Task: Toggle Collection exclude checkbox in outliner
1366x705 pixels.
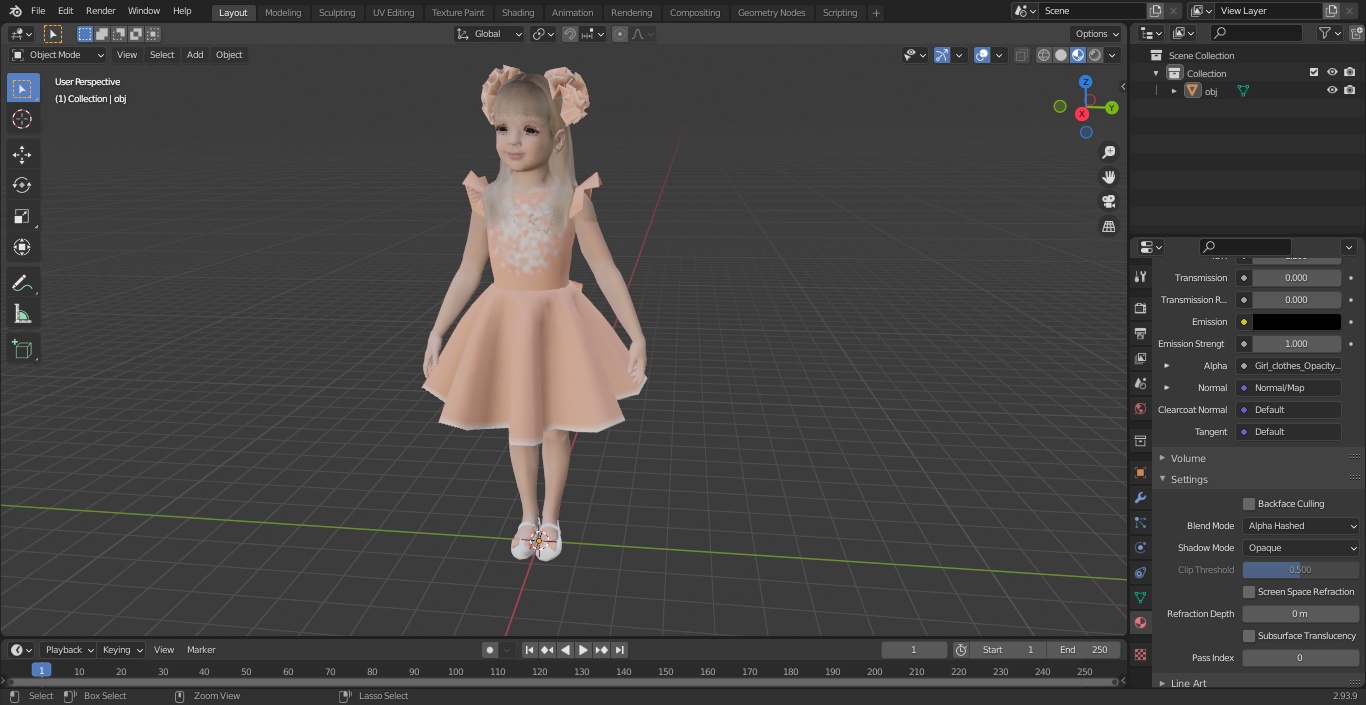Action: (x=1314, y=72)
